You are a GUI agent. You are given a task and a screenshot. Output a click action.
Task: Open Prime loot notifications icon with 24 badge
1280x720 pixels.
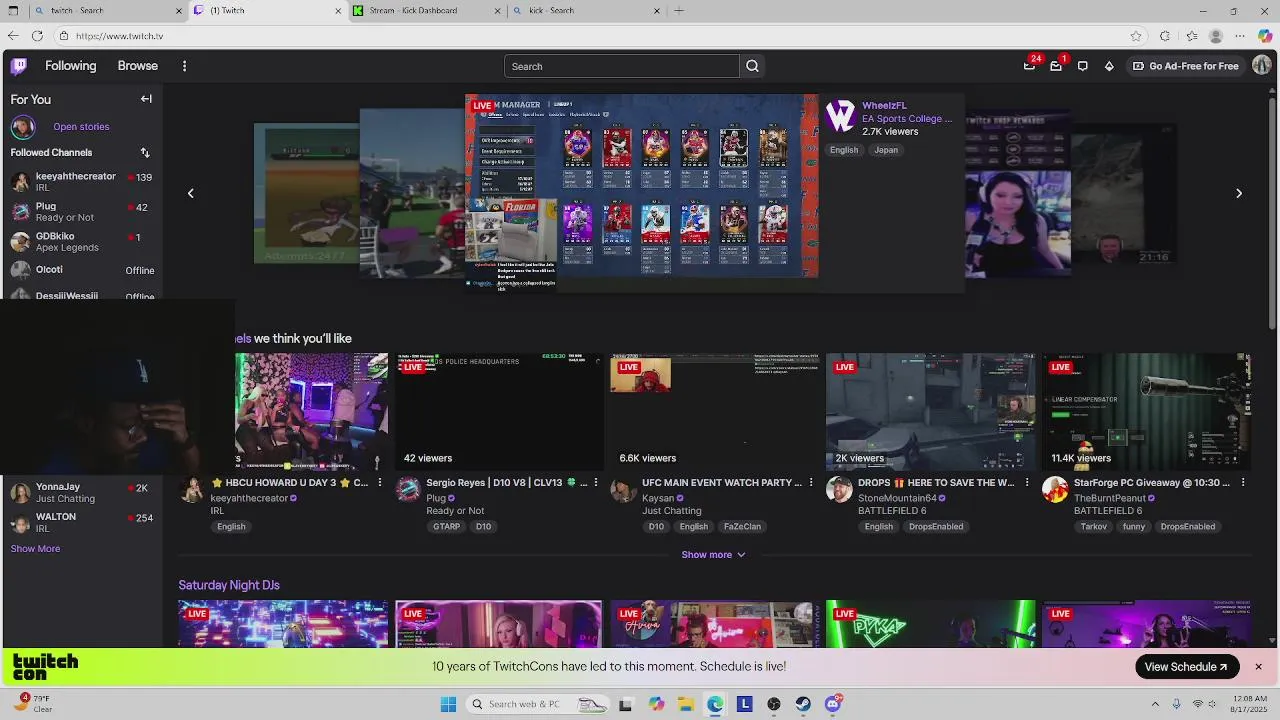[x=1030, y=66]
